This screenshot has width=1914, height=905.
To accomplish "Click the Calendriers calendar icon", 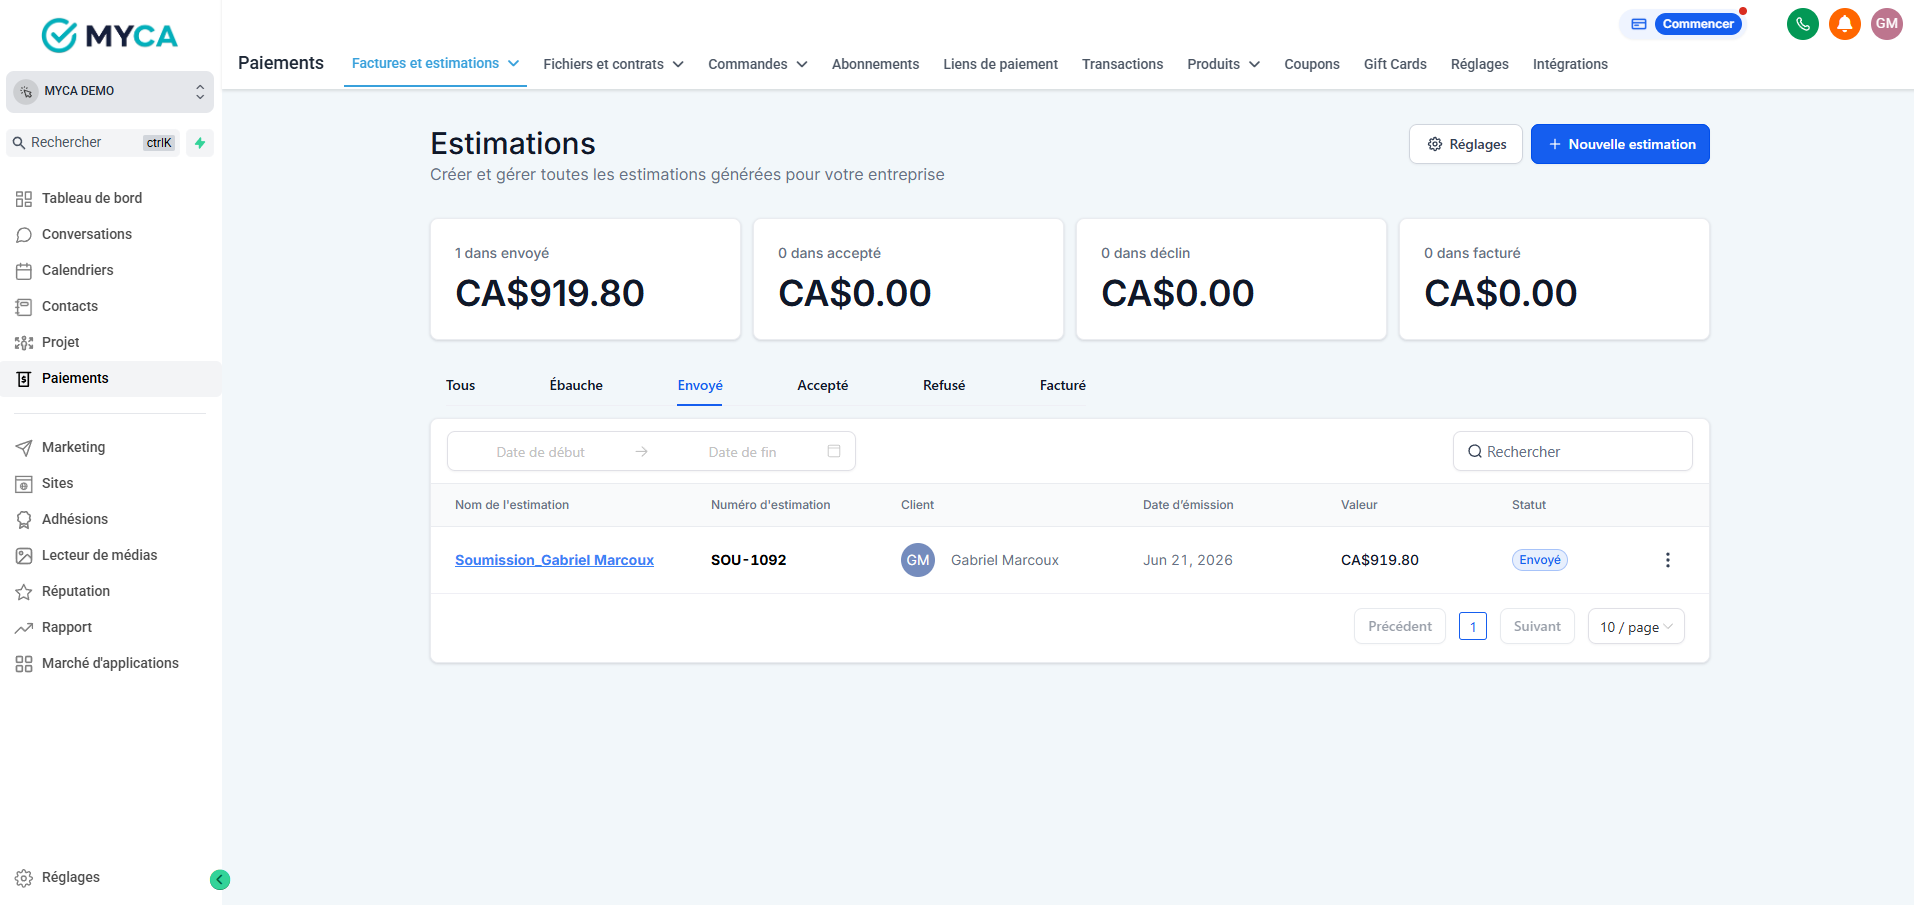I will point(24,271).
